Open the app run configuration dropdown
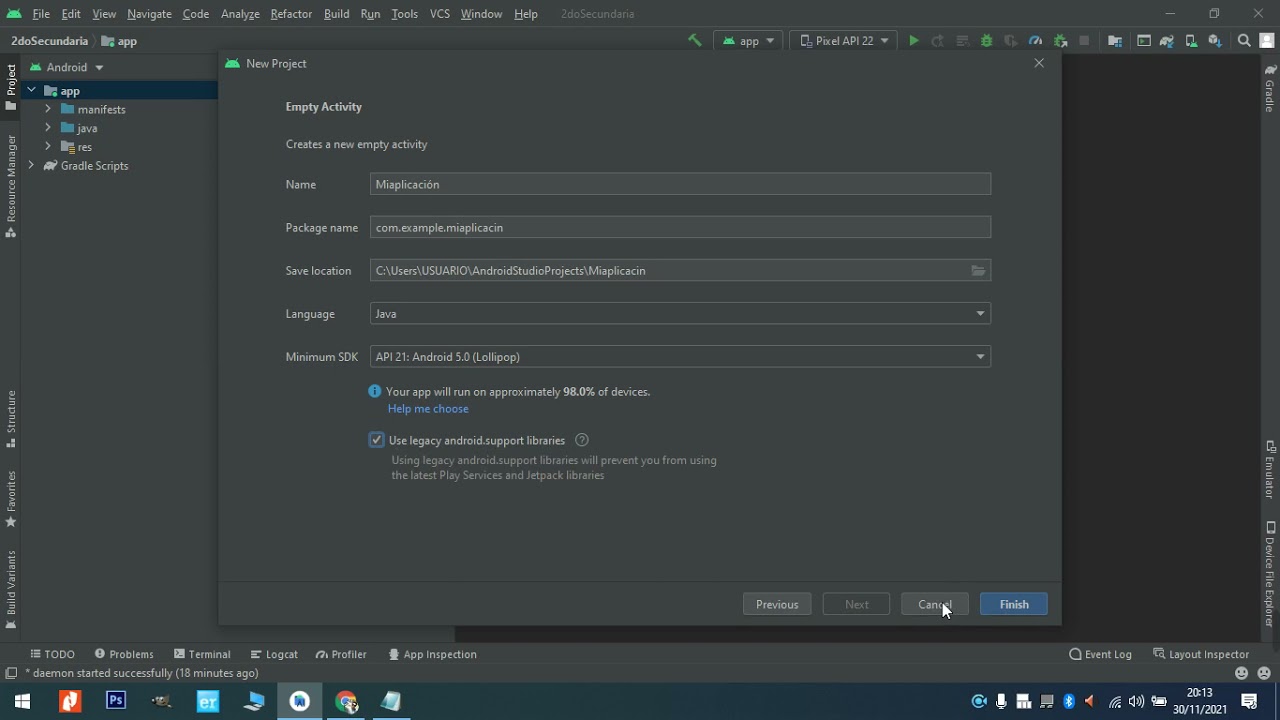The image size is (1280, 720). 749,41
